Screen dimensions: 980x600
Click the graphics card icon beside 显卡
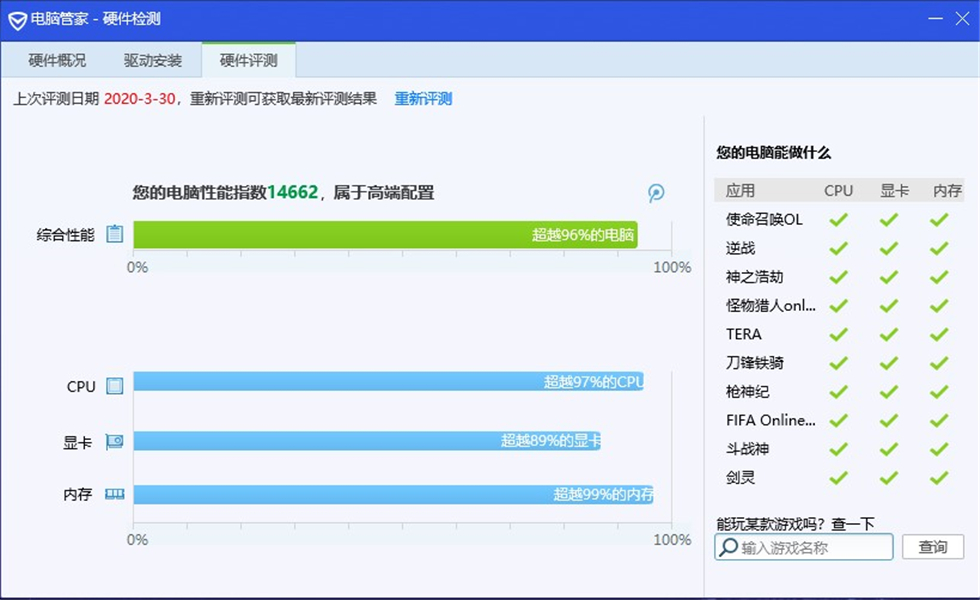coord(113,440)
